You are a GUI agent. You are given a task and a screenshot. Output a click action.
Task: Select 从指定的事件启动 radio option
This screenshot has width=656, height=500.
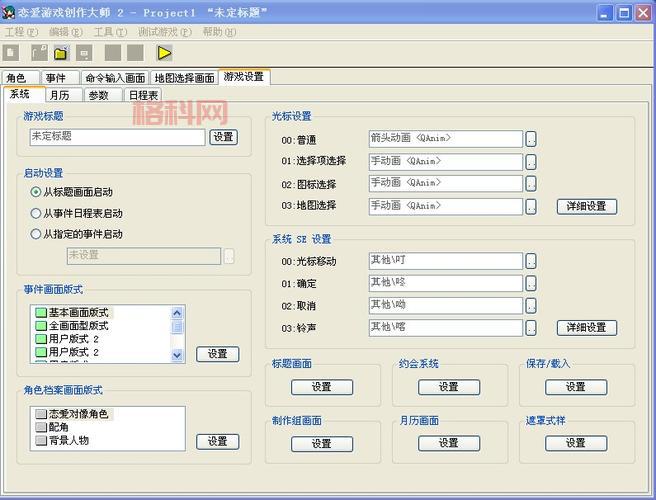36,234
